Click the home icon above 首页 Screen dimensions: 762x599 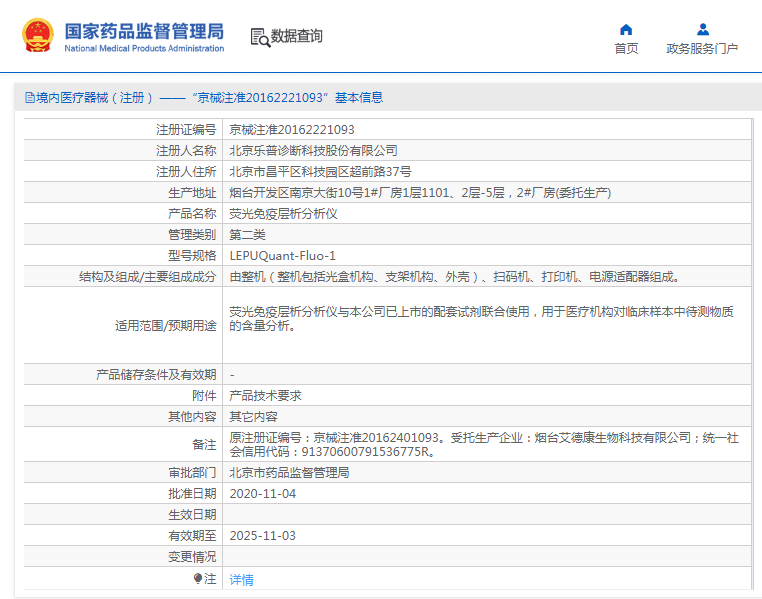click(626, 30)
